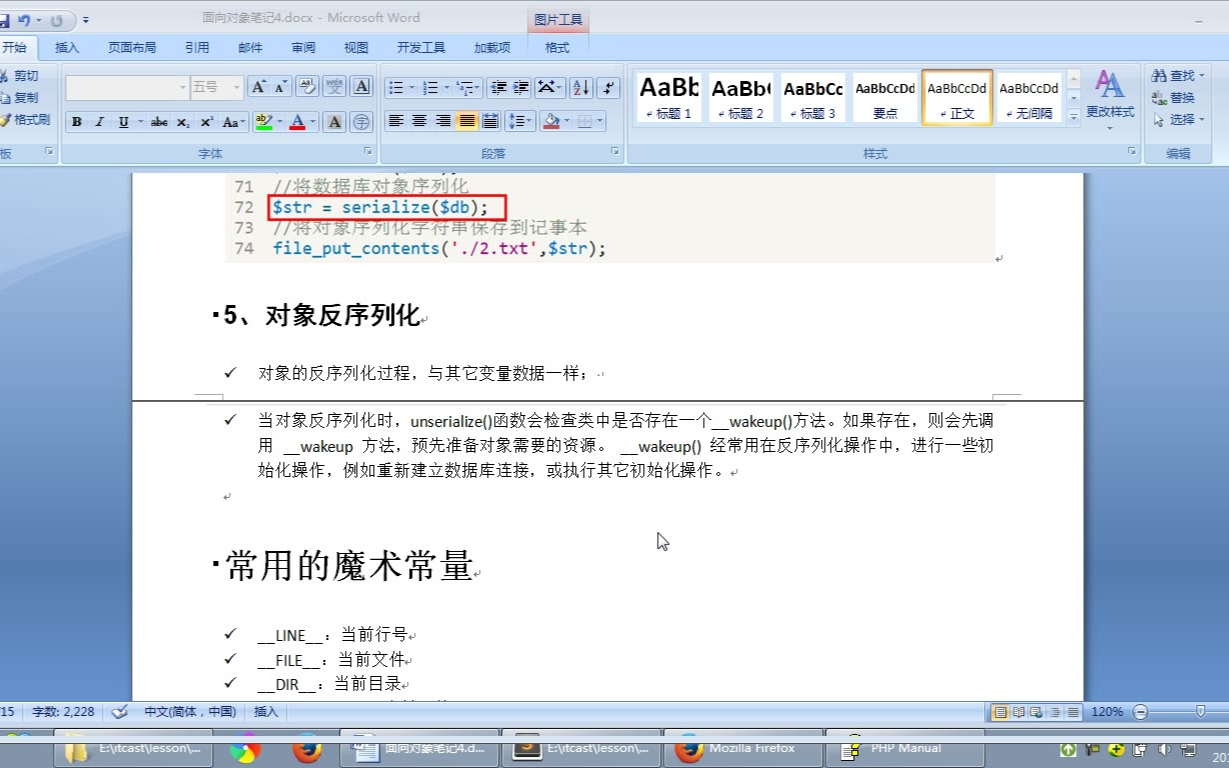This screenshot has height=768, width=1229.
Task: Open the font size dropdown
Action: pos(236,85)
